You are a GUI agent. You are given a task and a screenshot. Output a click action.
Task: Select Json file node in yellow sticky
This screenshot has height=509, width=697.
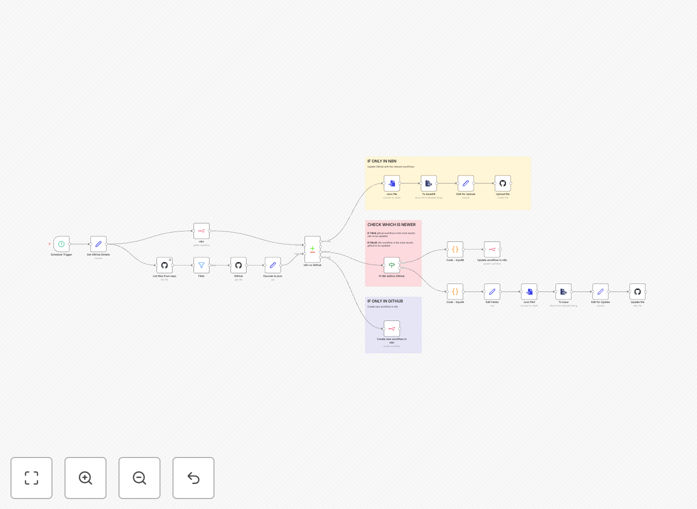(x=392, y=183)
